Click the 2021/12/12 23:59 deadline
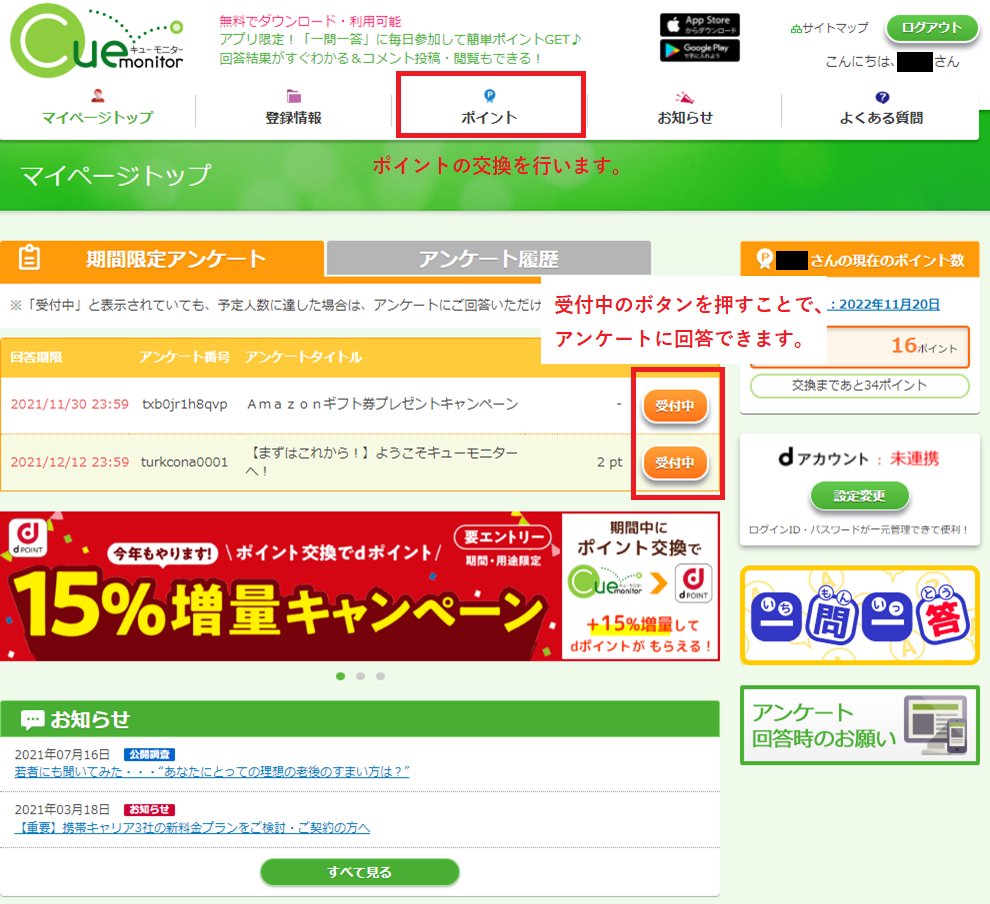The width and height of the screenshot is (990, 904). 69,462
